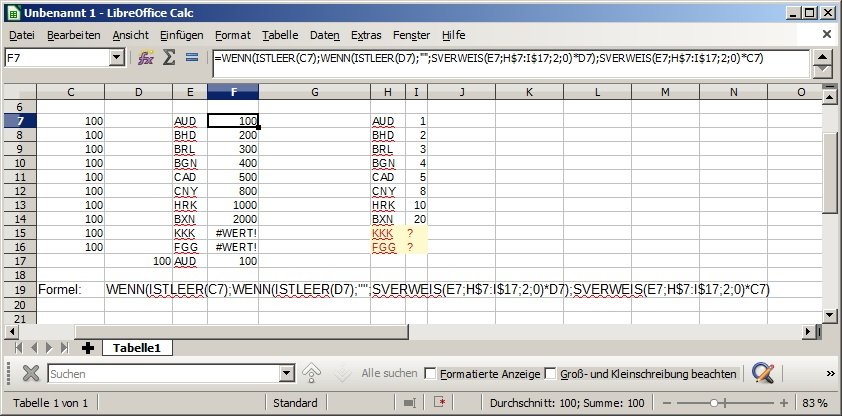
Task: Open the Hilfe menu
Action: point(454,35)
